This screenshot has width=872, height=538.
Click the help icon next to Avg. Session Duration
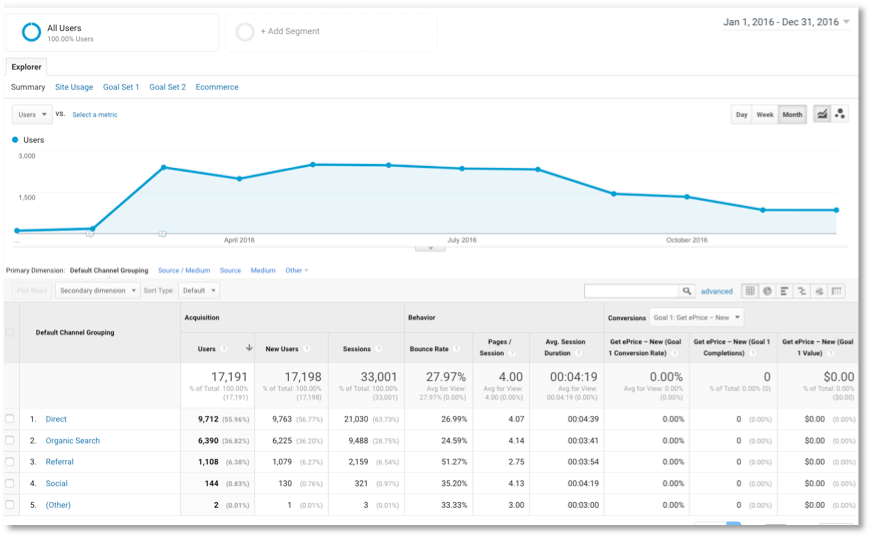pyautogui.click(x=578, y=353)
